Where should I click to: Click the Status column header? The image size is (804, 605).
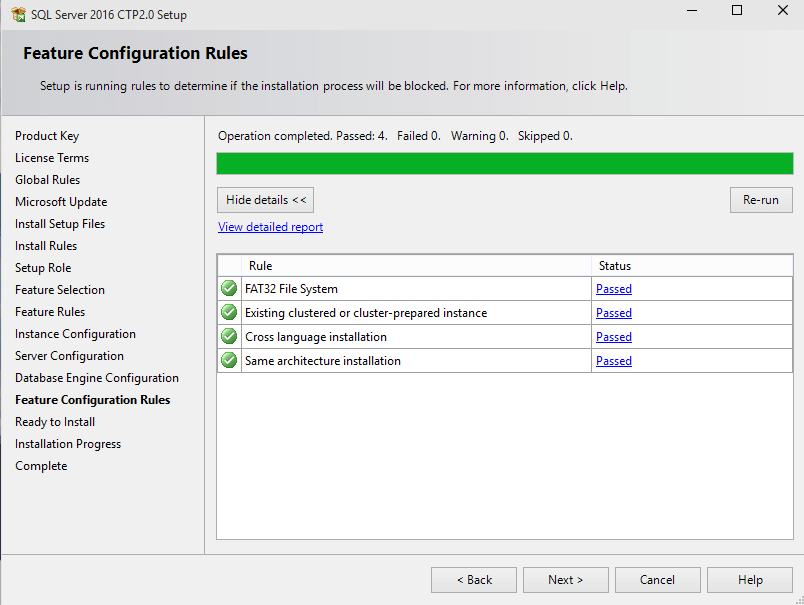coord(692,266)
